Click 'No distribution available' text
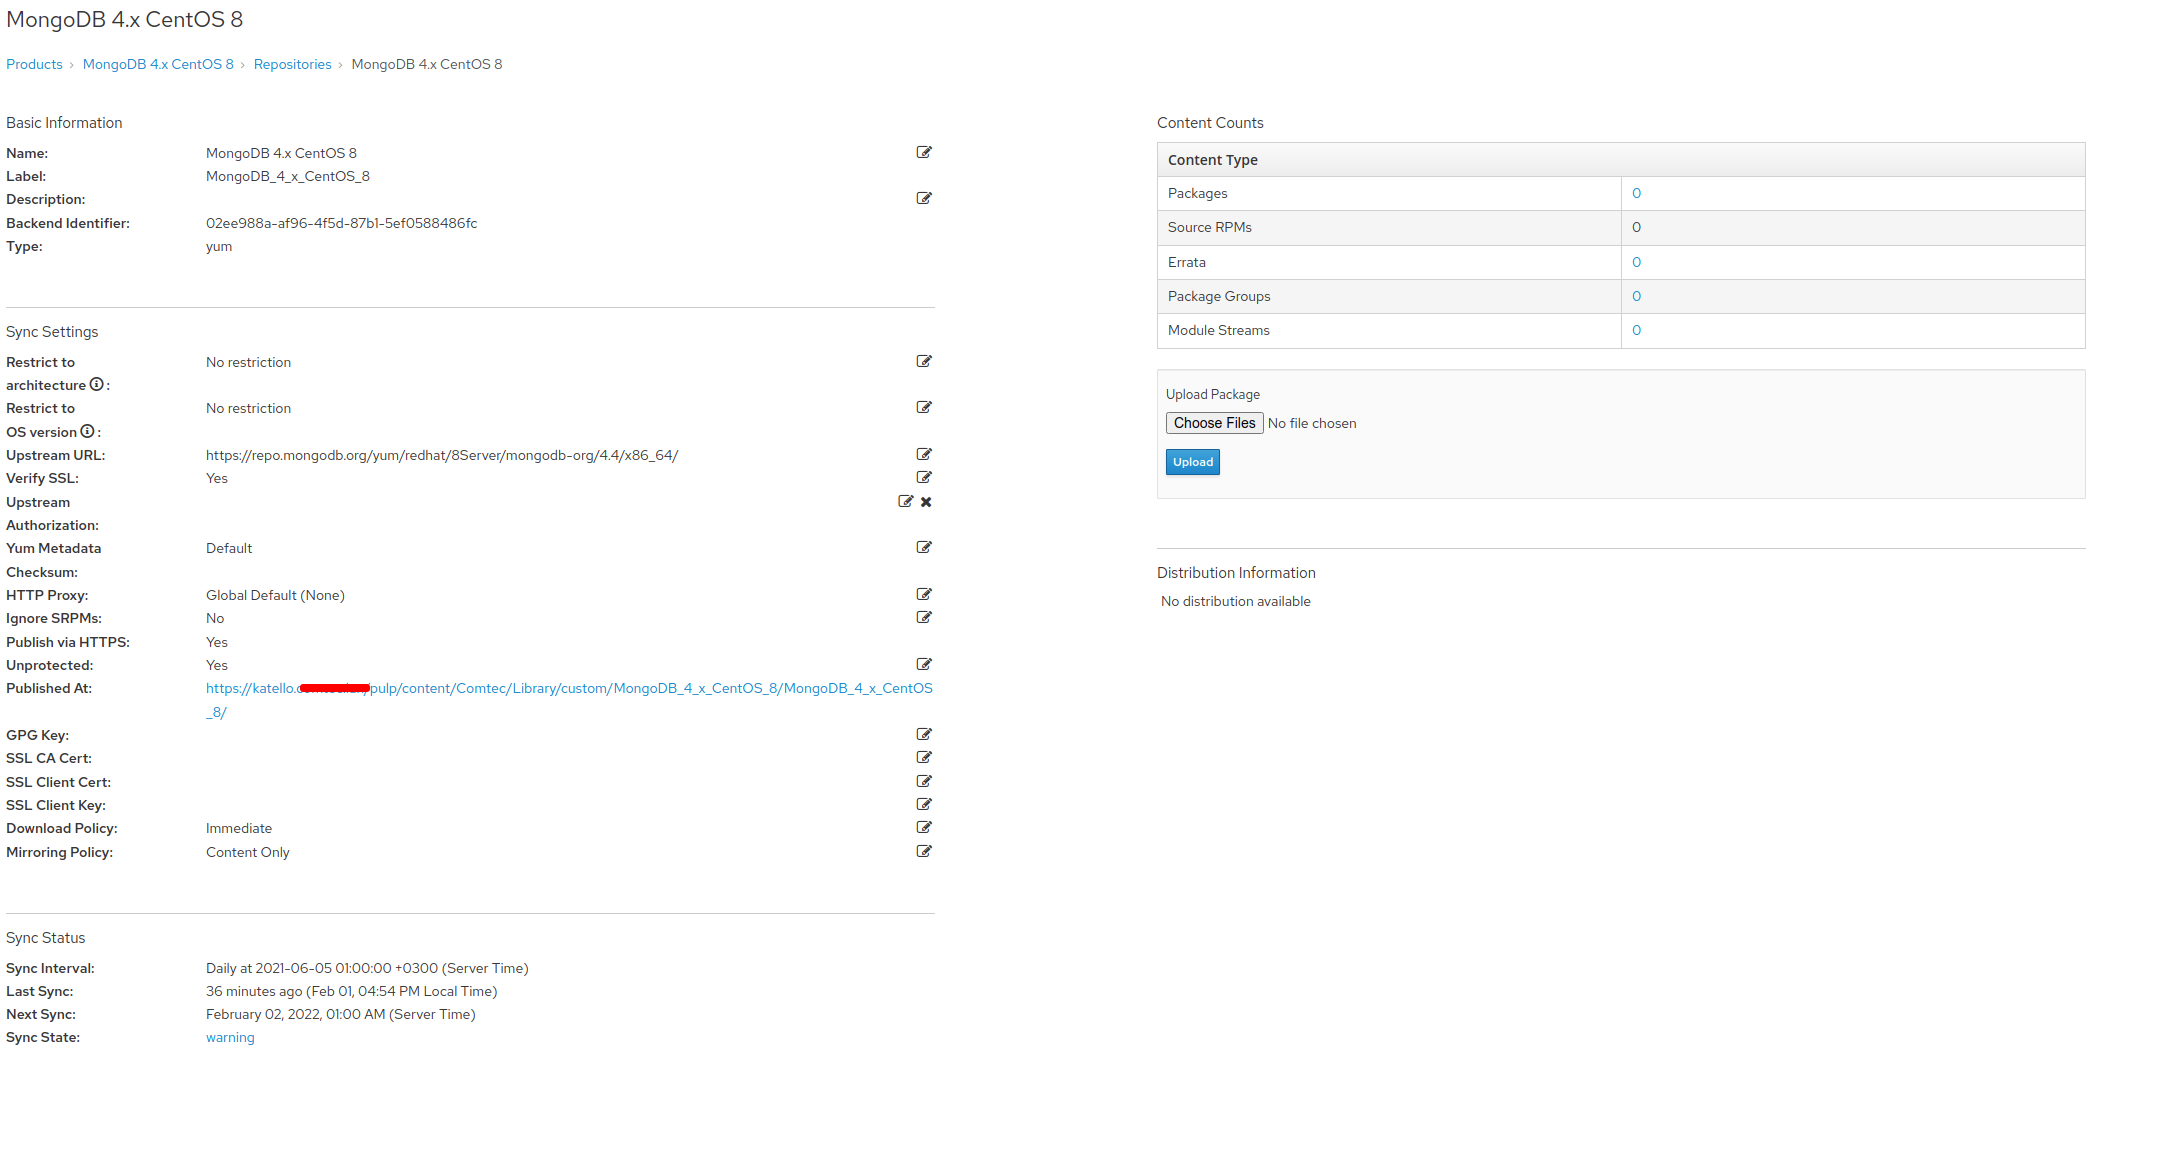The height and width of the screenshot is (1164, 2158). [1235, 601]
